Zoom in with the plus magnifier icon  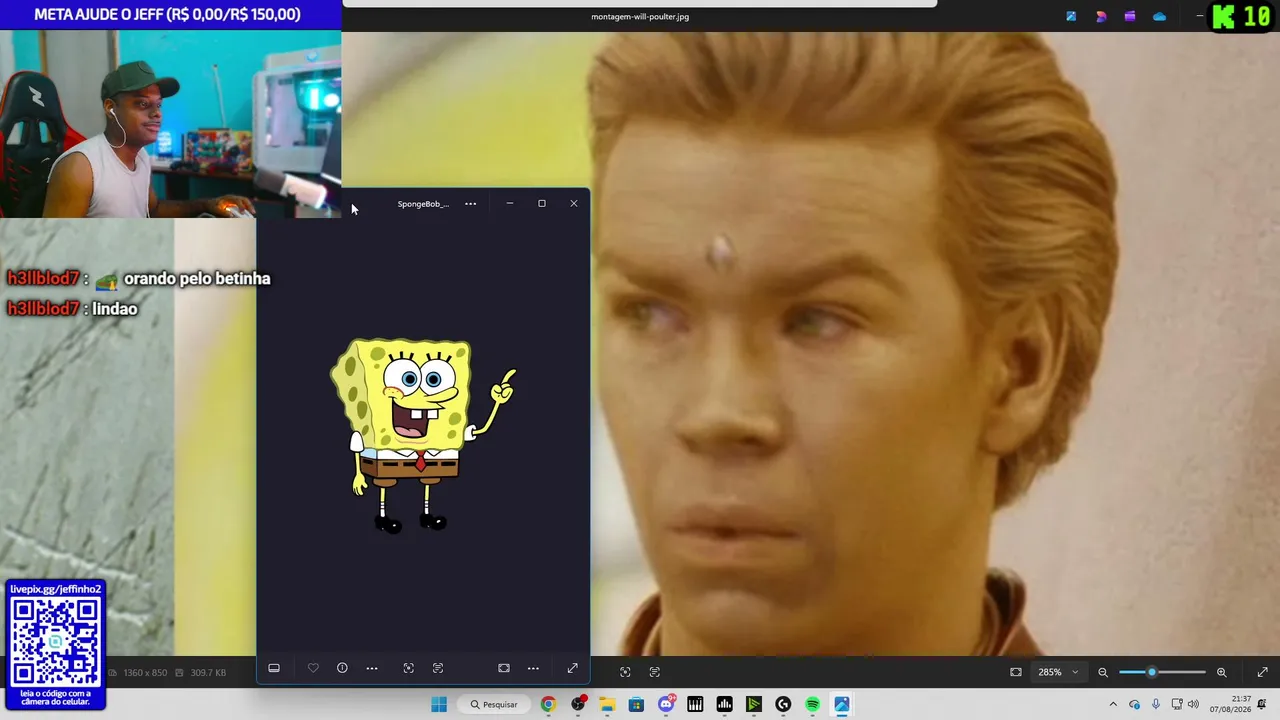tap(1221, 672)
